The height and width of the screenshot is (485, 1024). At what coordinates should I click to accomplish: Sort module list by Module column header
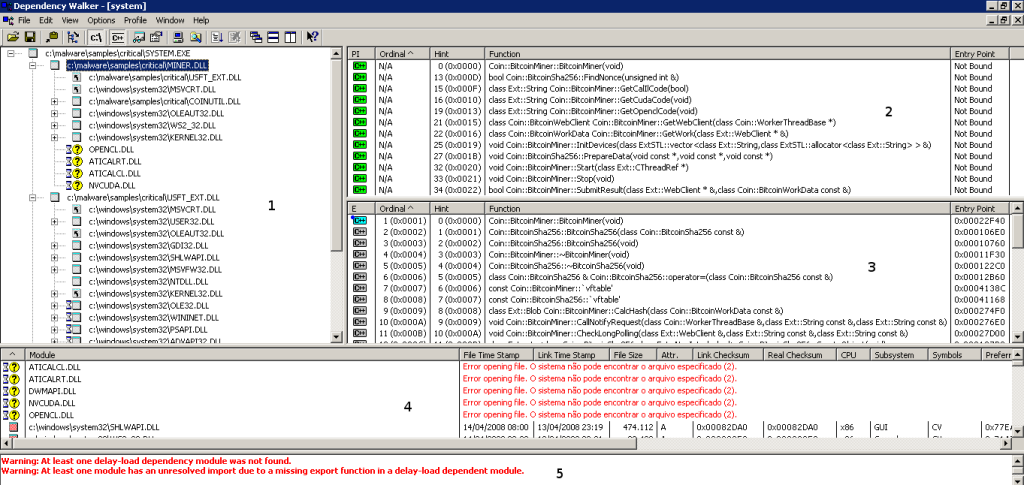click(242, 354)
